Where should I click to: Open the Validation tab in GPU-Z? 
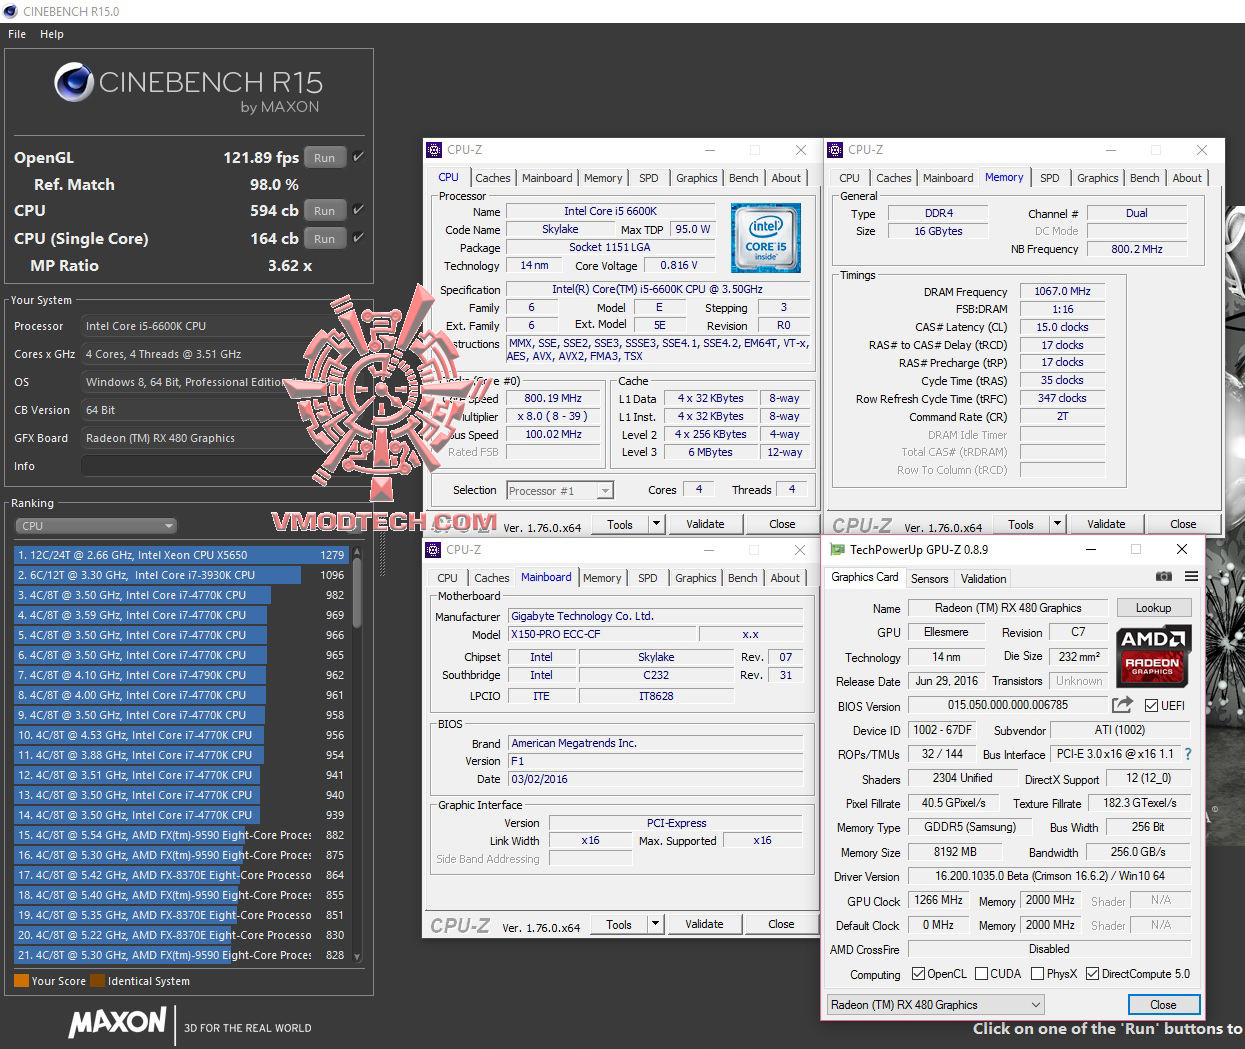click(983, 578)
